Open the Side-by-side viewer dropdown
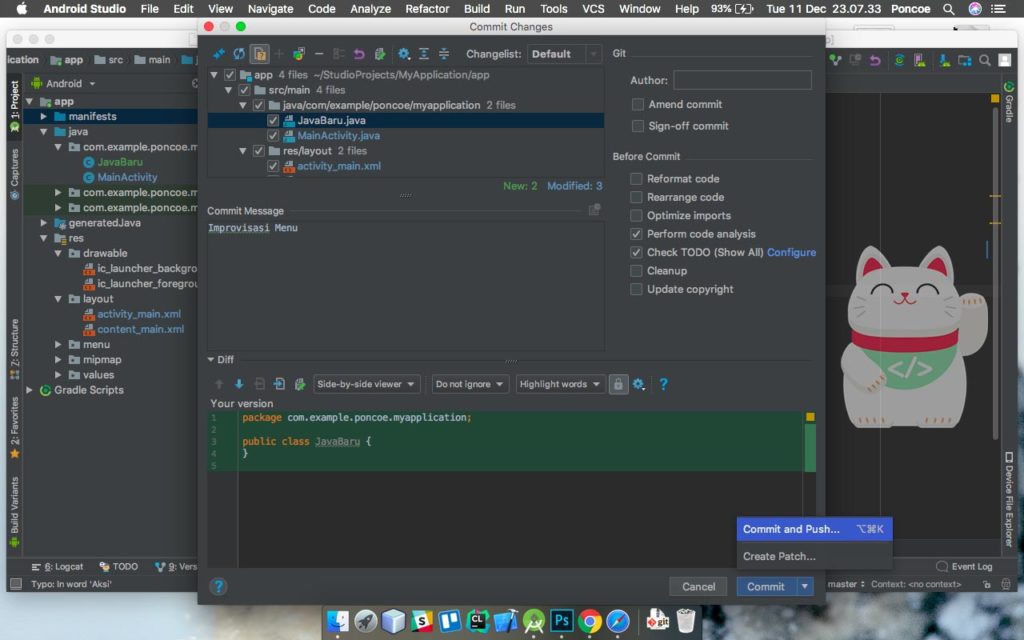1024x640 pixels. [366, 384]
